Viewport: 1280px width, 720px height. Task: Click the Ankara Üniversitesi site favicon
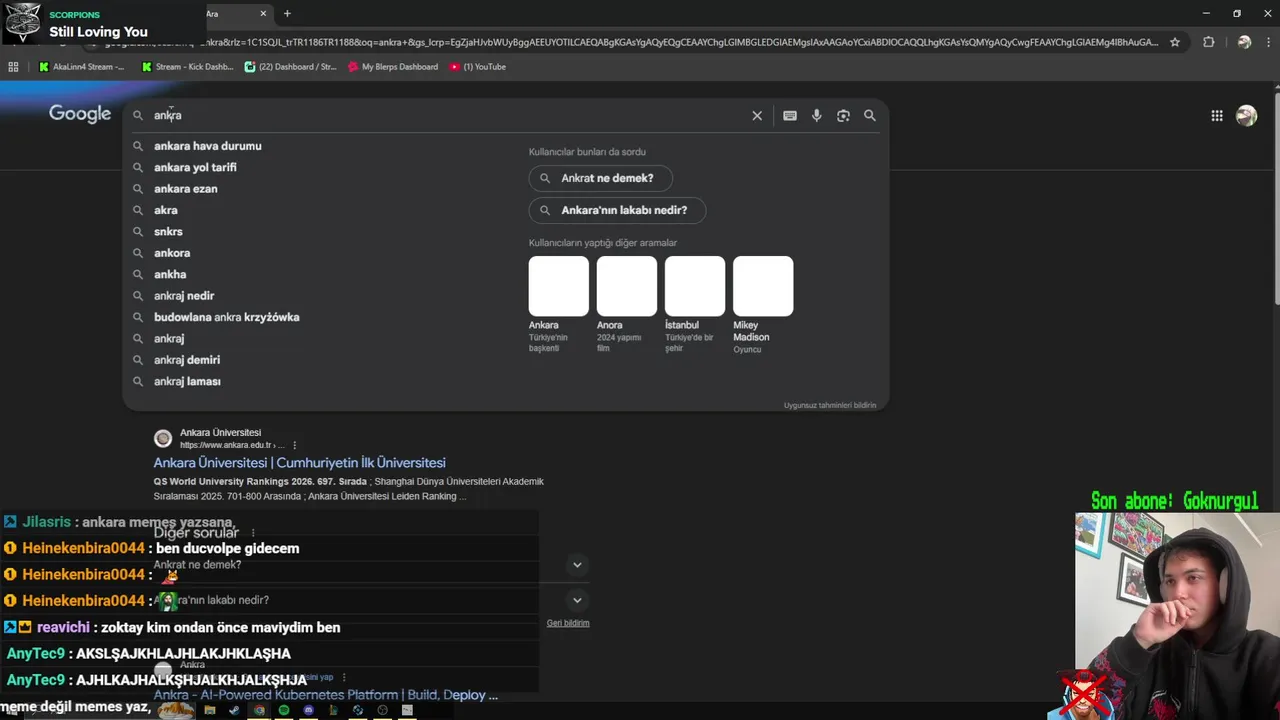pos(163,438)
